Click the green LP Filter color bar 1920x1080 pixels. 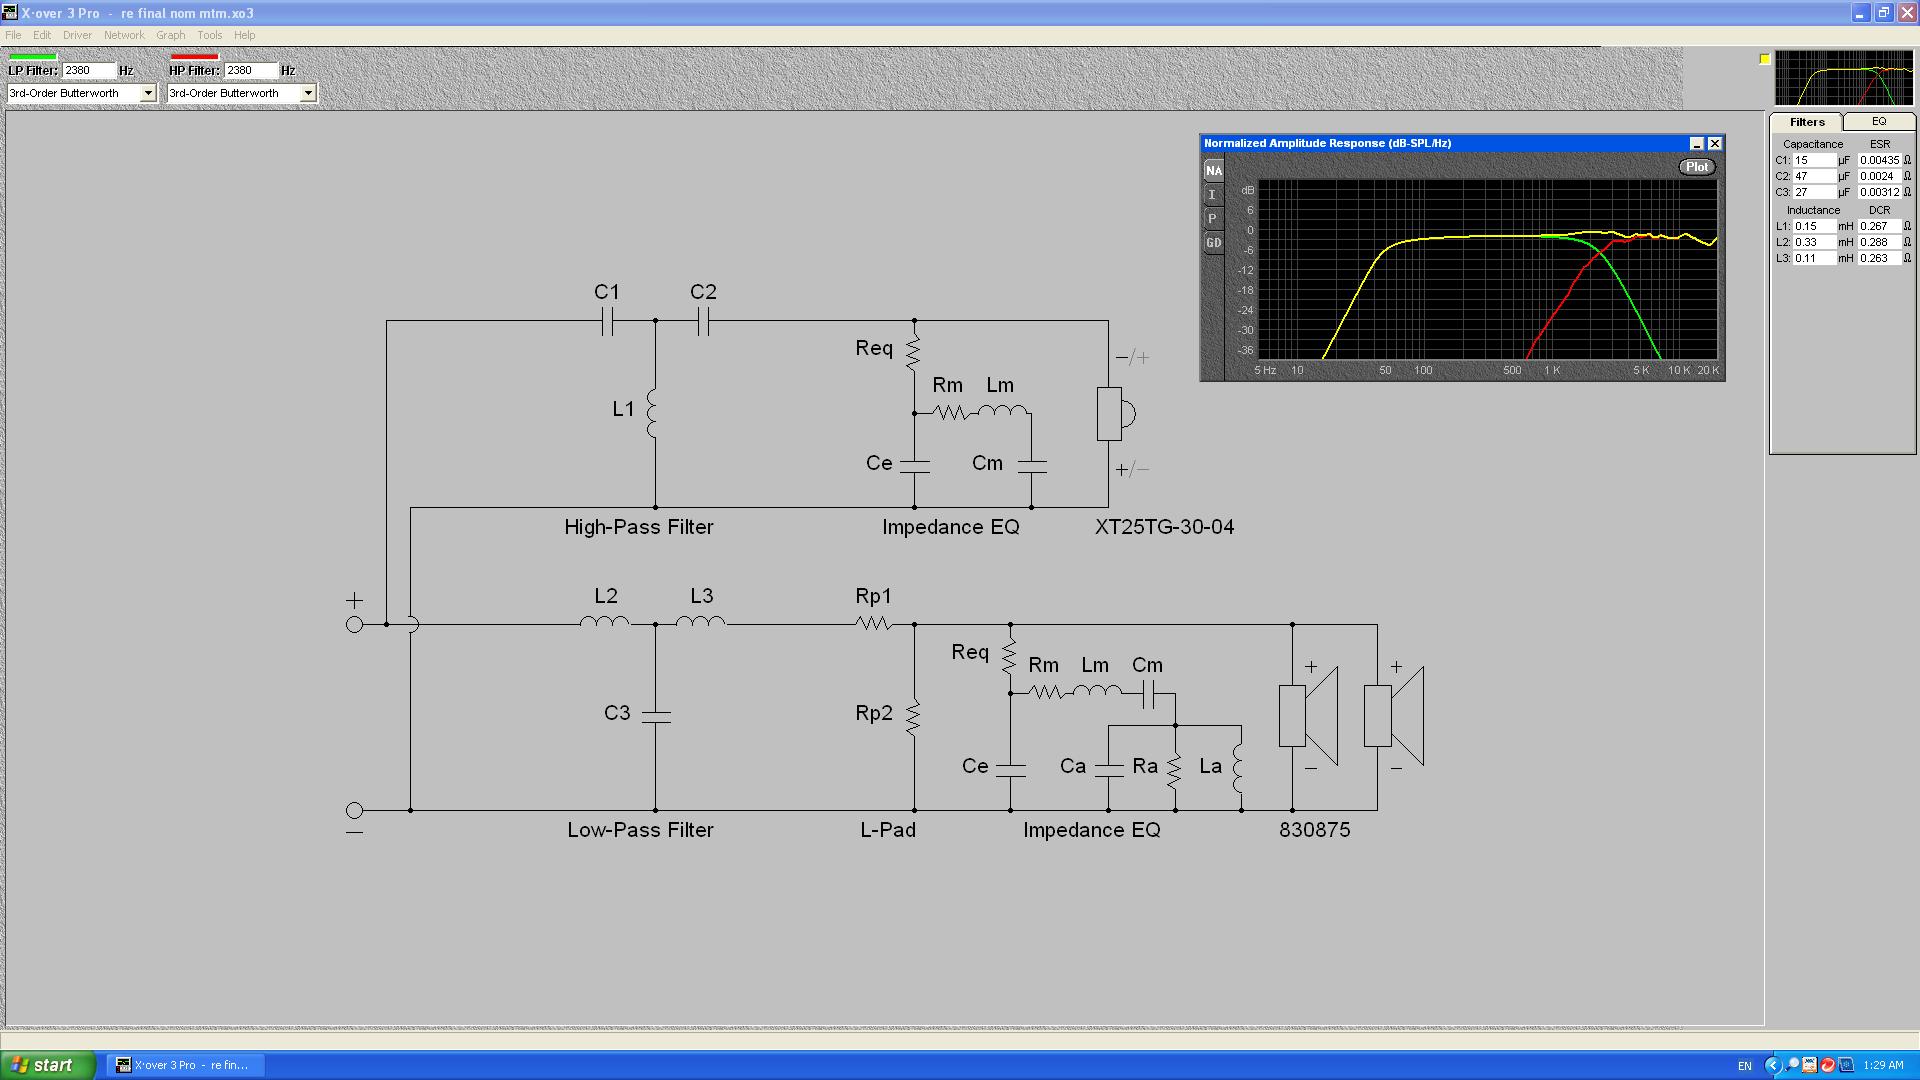coord(33,57)
